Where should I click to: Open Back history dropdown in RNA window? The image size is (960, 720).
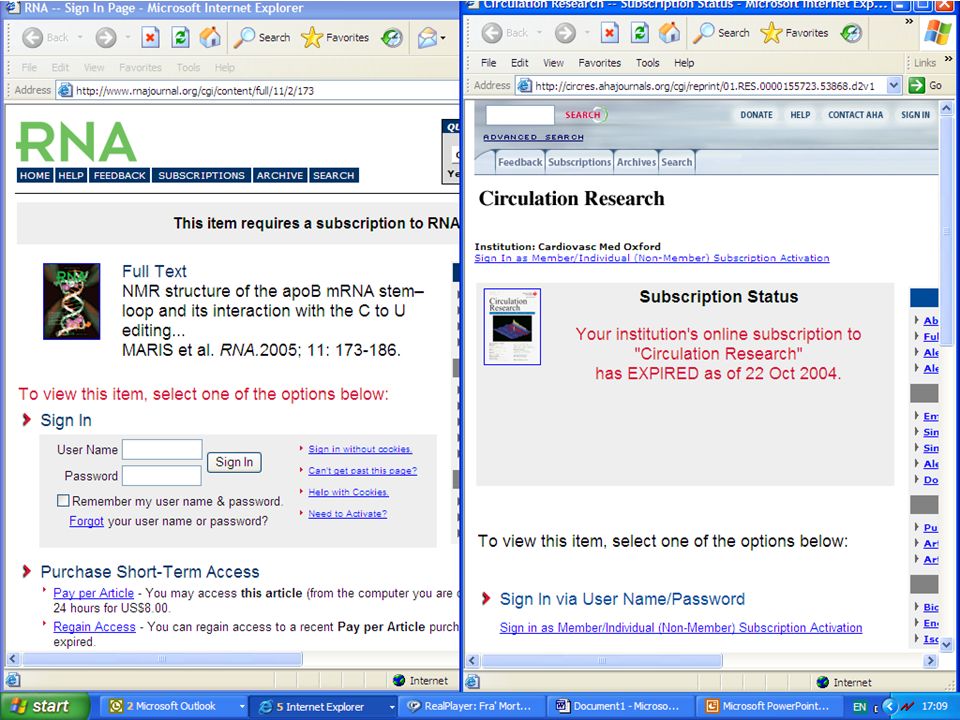(x=80, y=38)
